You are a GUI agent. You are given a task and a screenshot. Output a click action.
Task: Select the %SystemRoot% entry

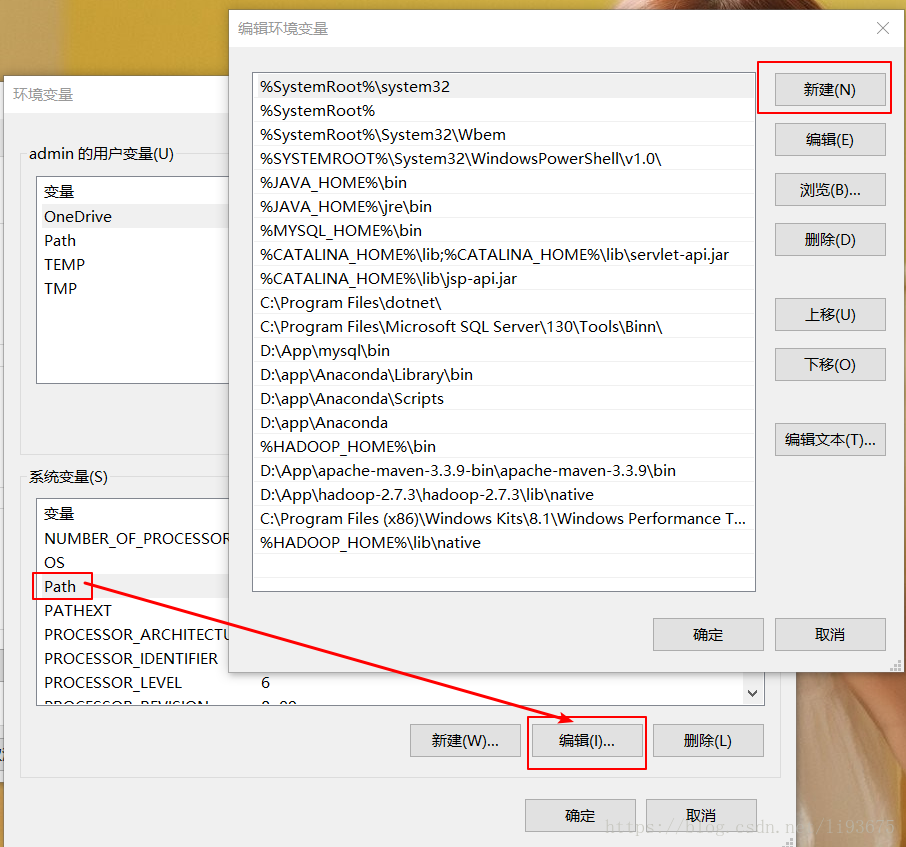pos(504,110)
